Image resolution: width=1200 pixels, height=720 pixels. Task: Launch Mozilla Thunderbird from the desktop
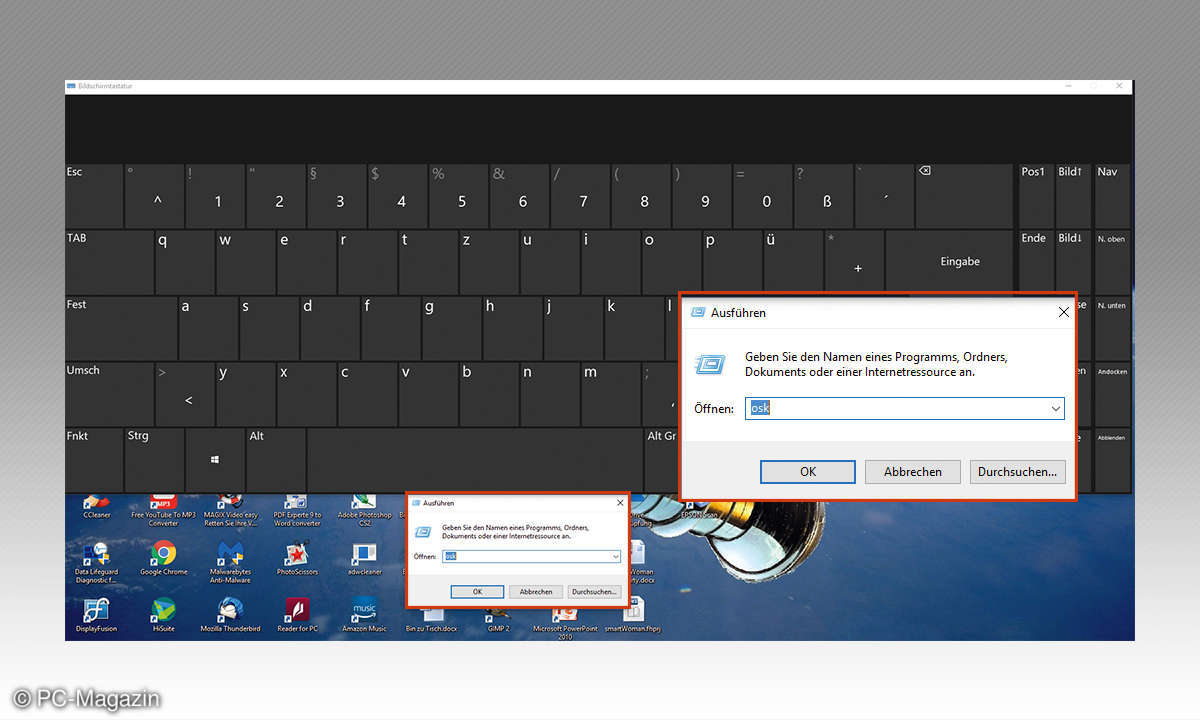click(x=230, y=609)
